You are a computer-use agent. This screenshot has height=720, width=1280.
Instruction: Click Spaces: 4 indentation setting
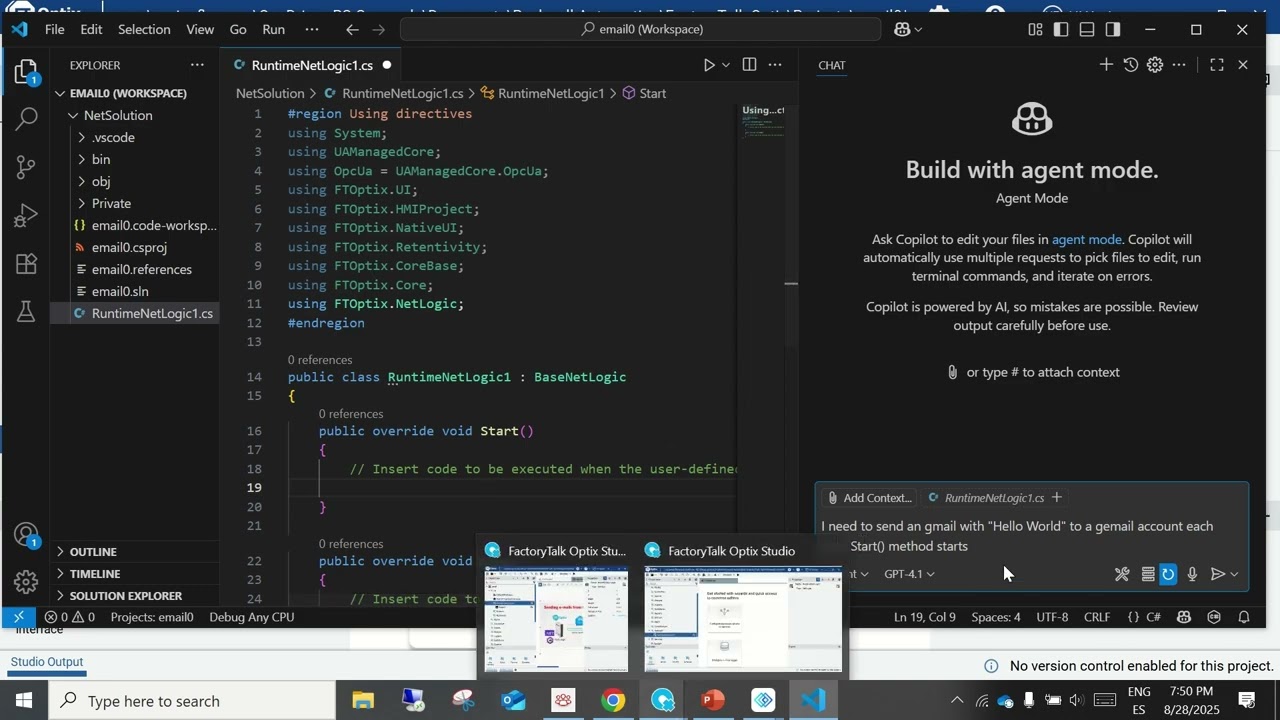point(996,617)
